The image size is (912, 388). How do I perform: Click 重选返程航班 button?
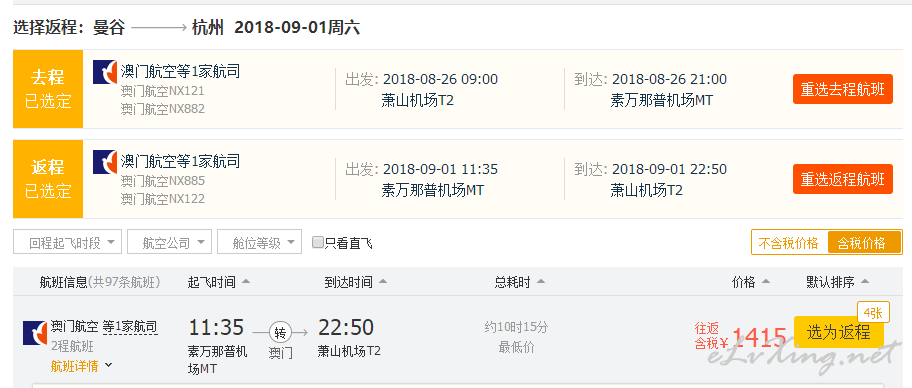tap(843, 179)
